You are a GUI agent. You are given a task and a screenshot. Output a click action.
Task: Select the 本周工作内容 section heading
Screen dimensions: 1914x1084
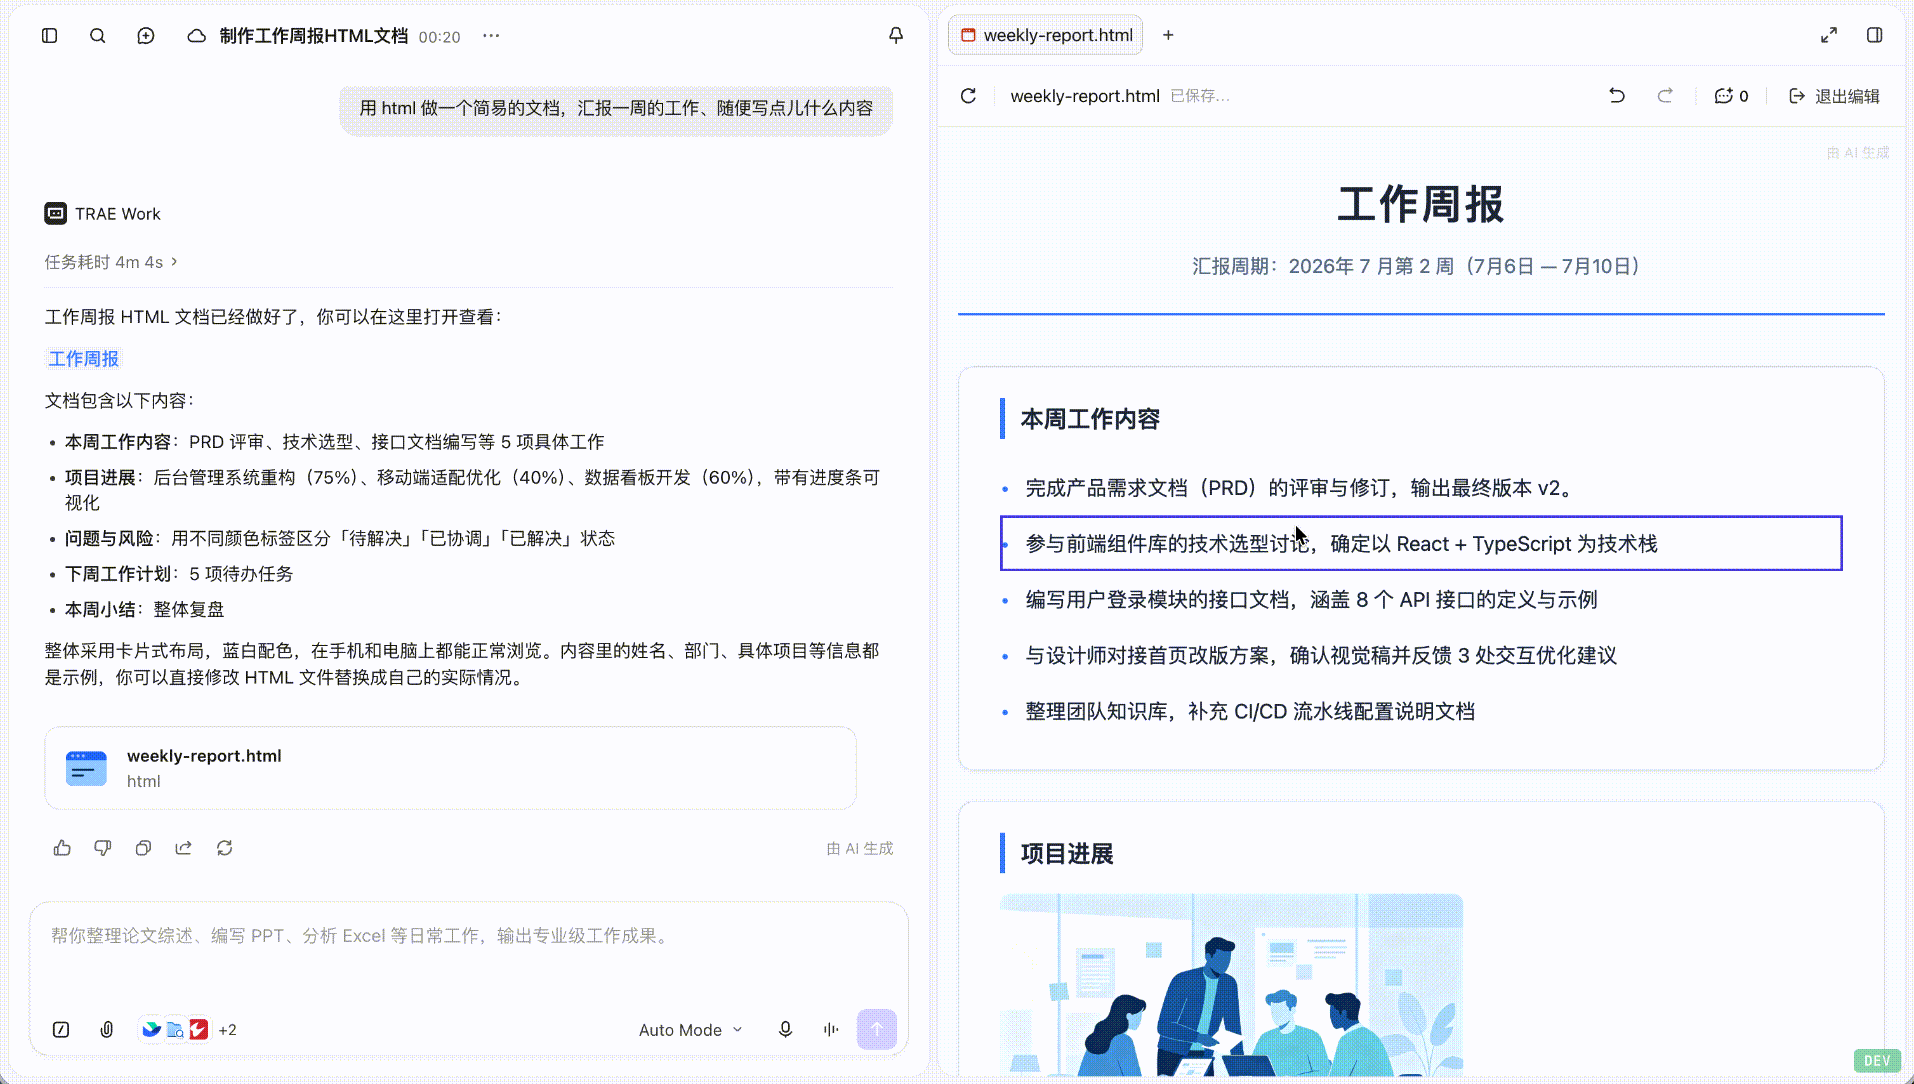pos(1090,419)
